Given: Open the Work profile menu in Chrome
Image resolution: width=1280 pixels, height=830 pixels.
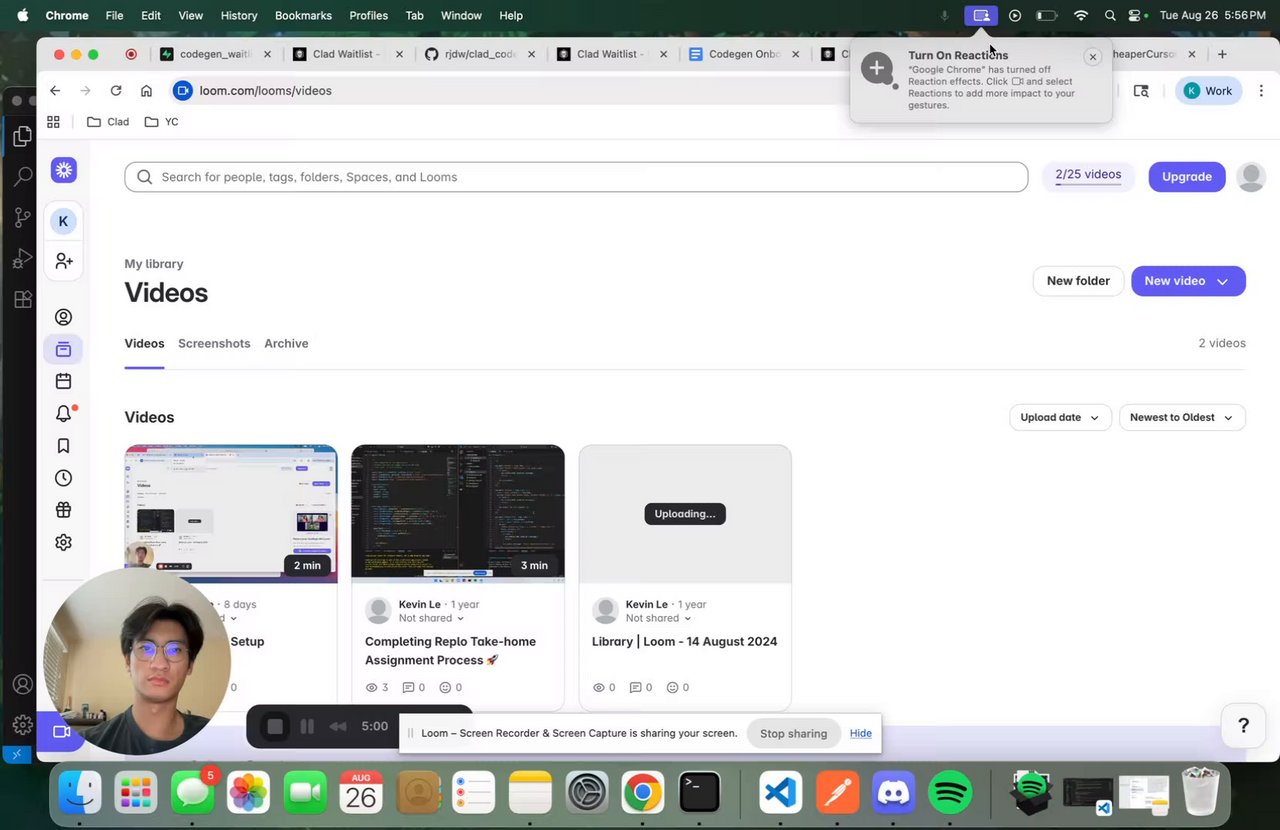Looking at the screenshot, I should pyautogui.click(x=1208, y=90).
